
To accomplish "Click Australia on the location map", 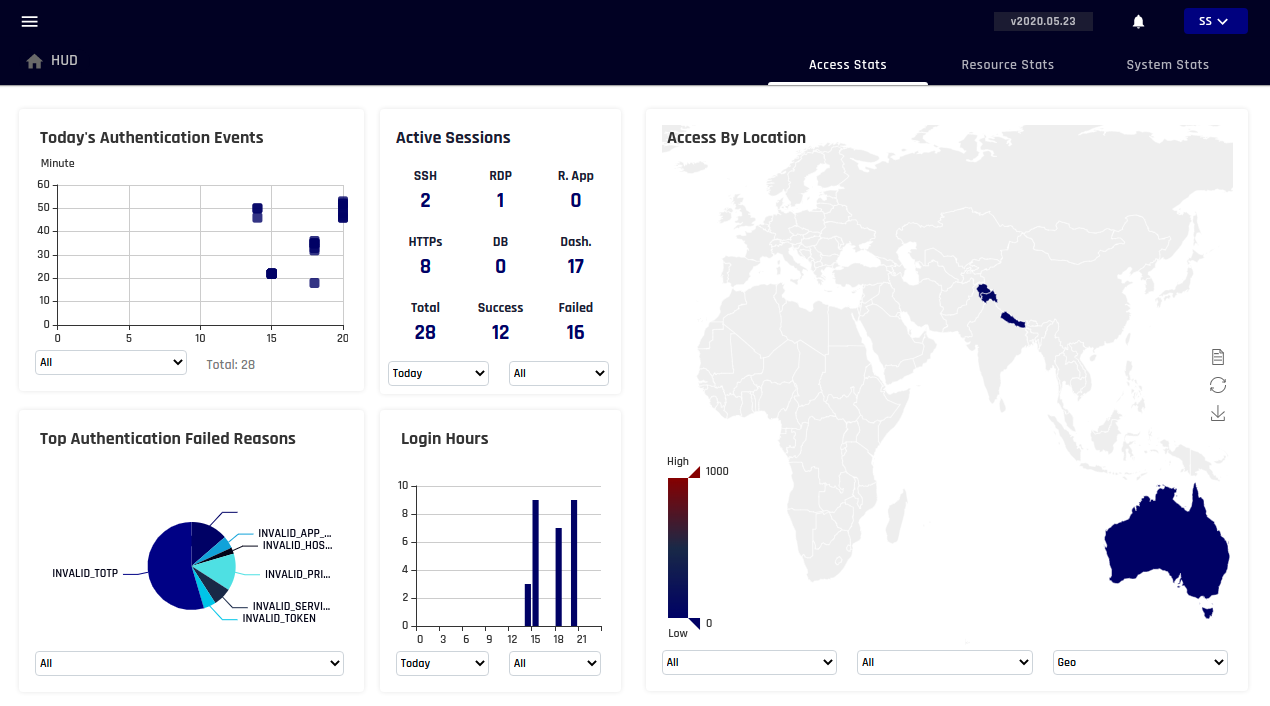I will tap(1165, 545).
